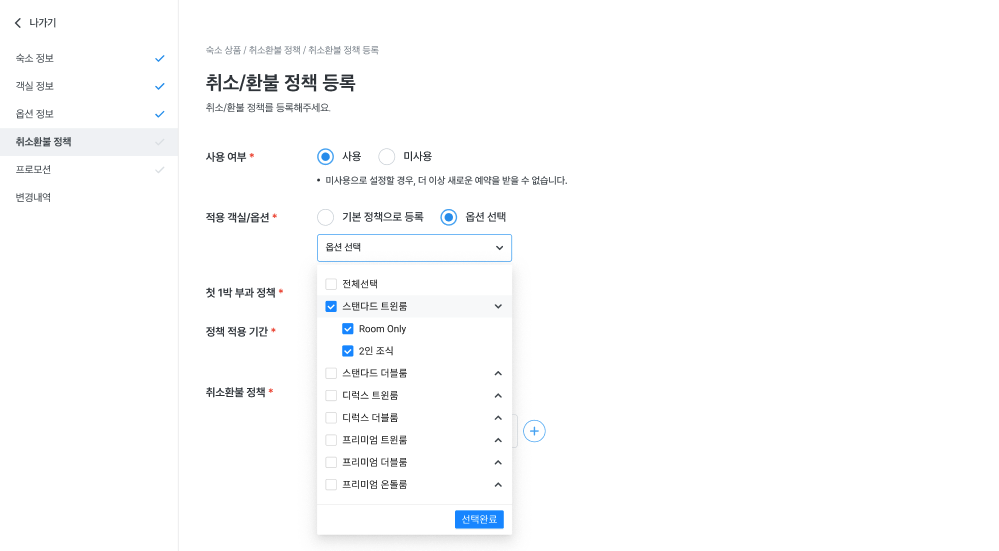999x551 pixels.
Task: Click the checkmark icon beside 숙소 정보
Action: (159, 58)
